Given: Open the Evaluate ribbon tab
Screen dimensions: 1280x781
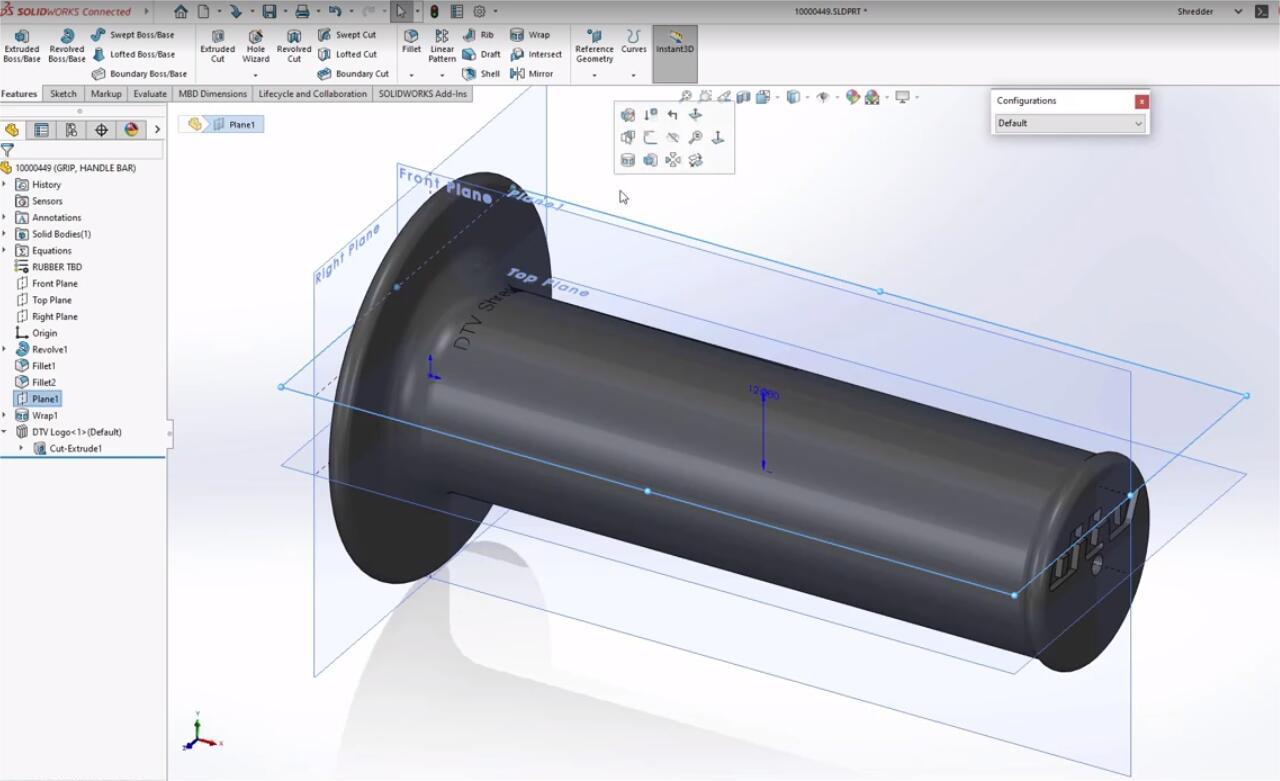Looking at the screenshot, I should click(x=150, y=93).
